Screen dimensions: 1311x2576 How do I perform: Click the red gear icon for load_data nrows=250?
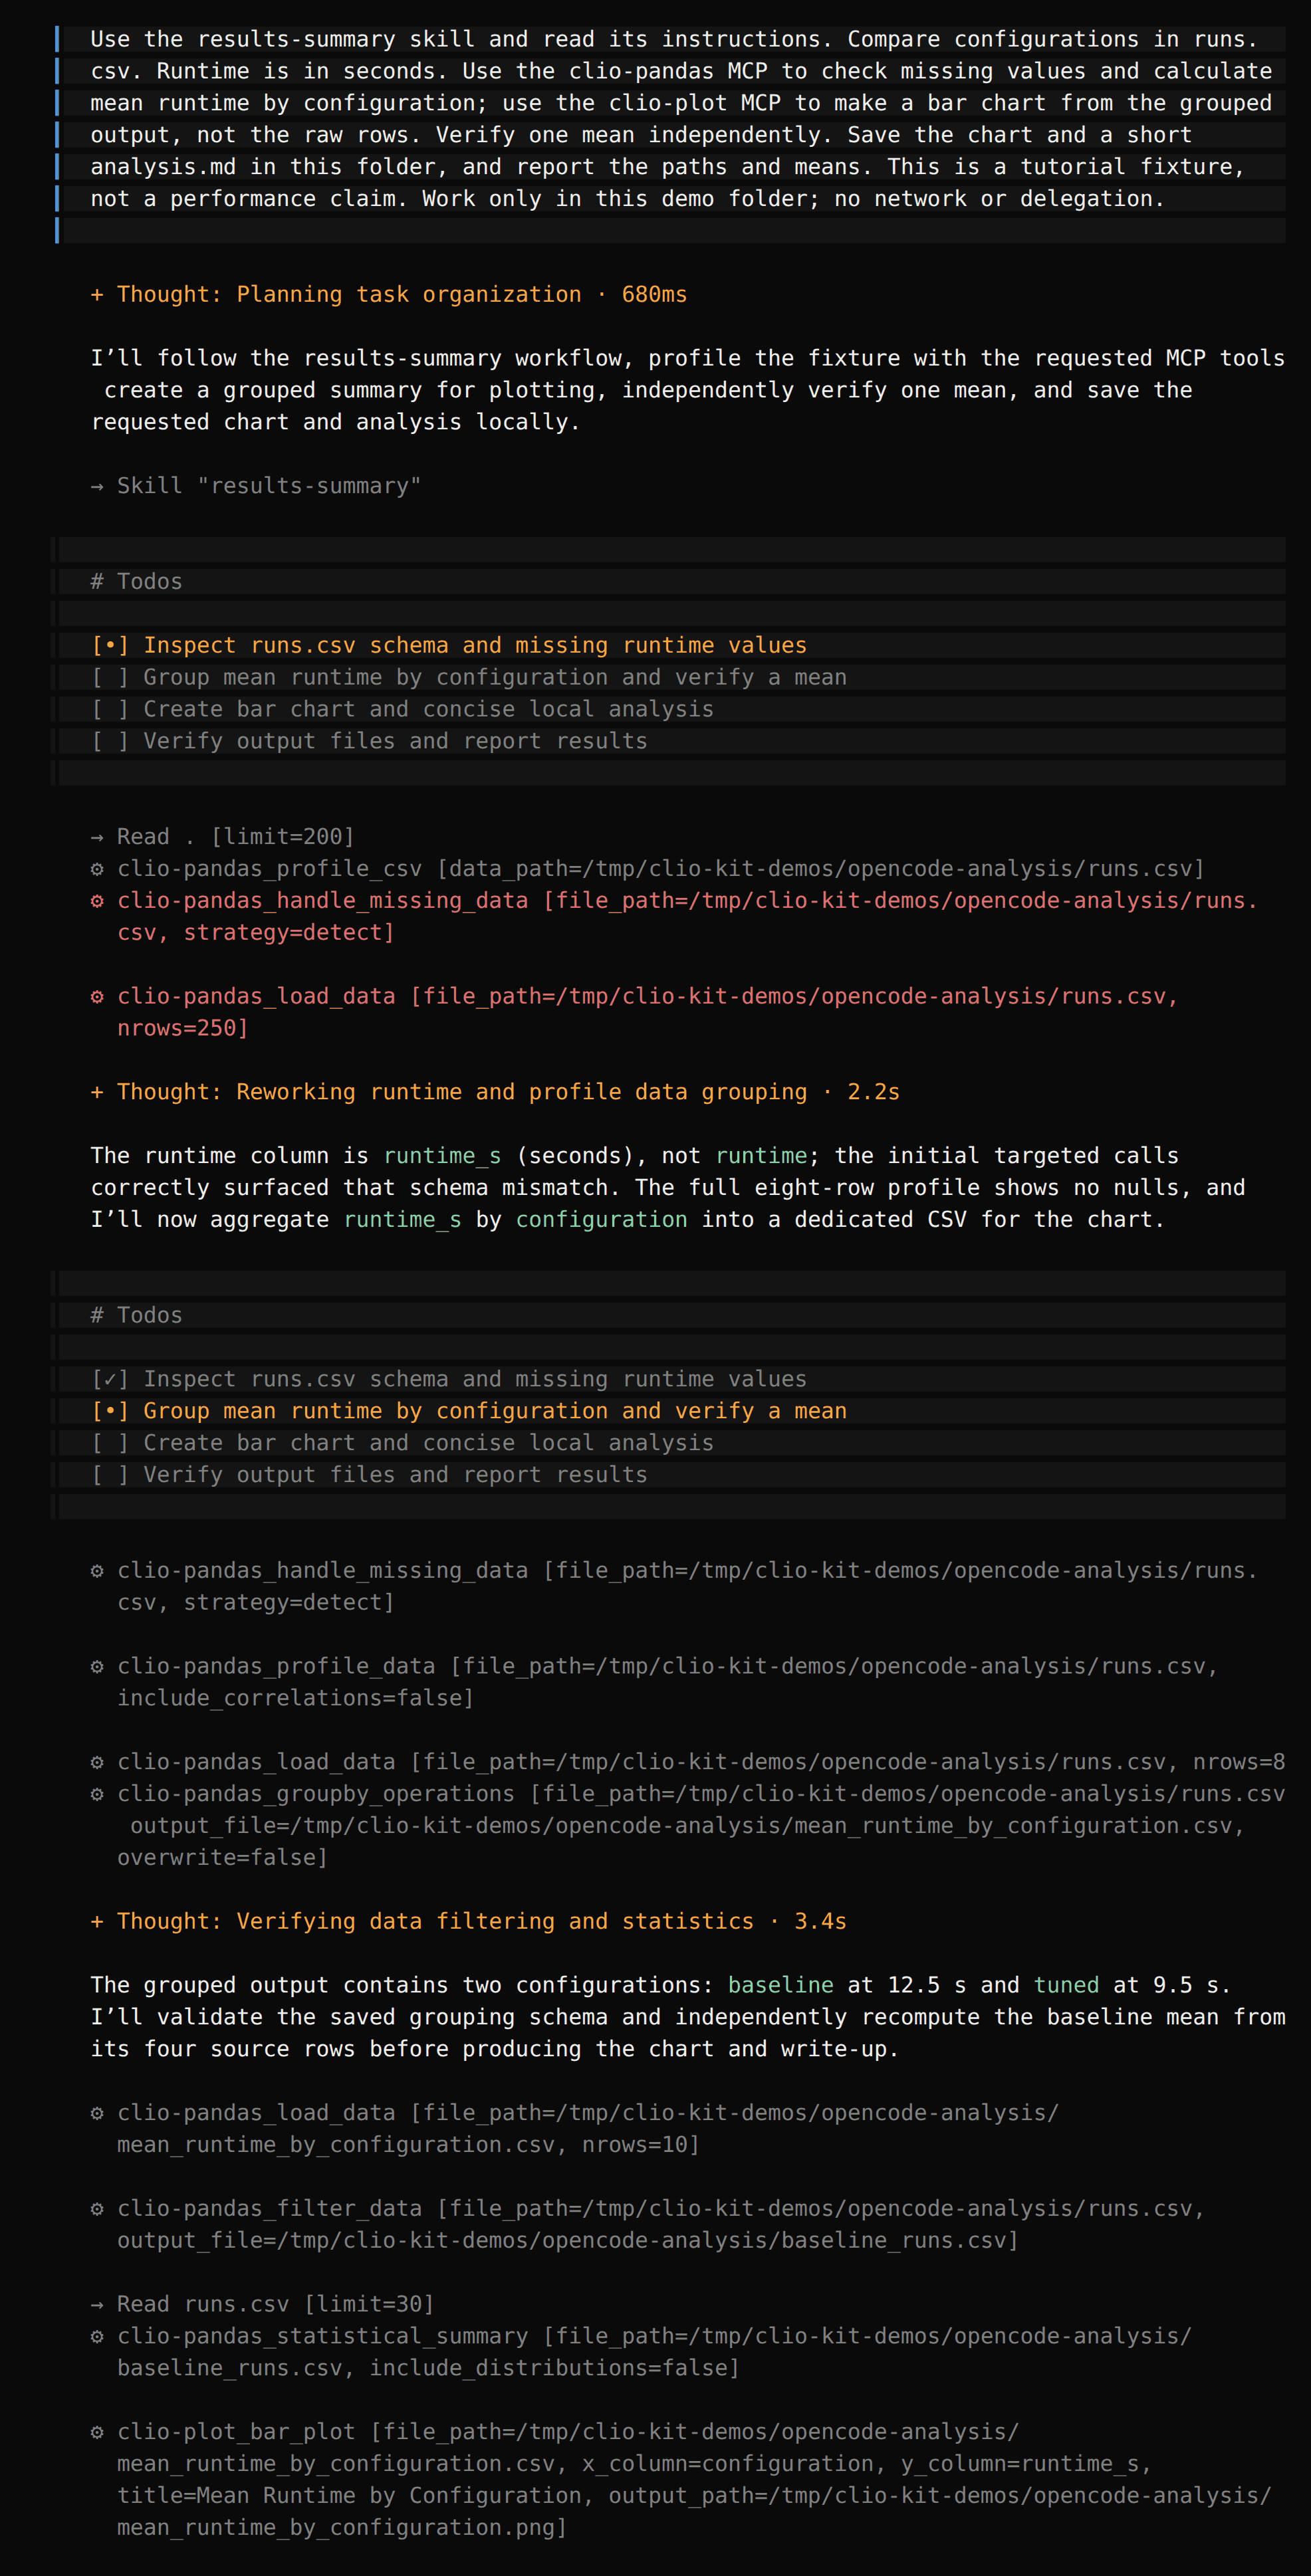point(97,997)
